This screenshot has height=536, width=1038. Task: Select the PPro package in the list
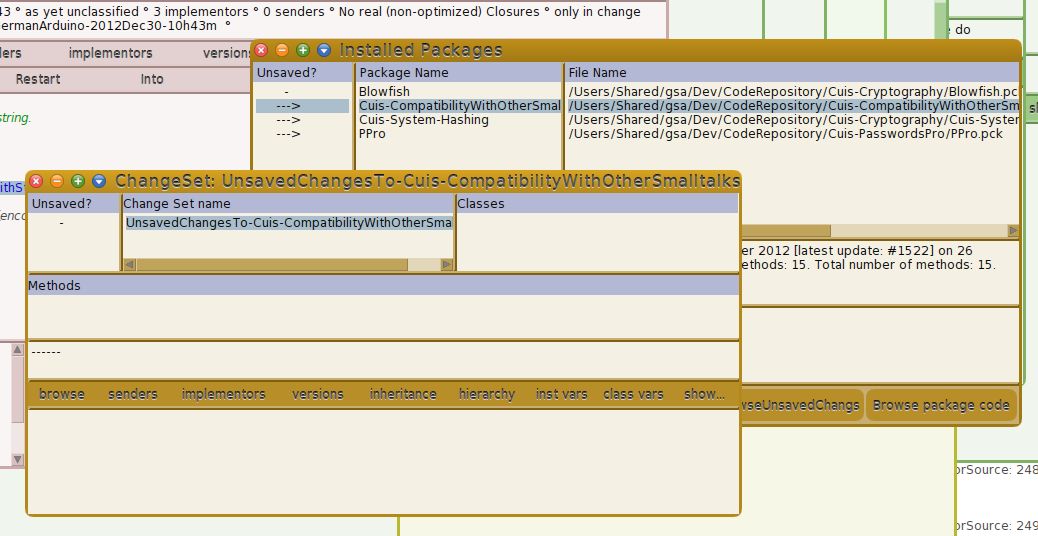372,134
